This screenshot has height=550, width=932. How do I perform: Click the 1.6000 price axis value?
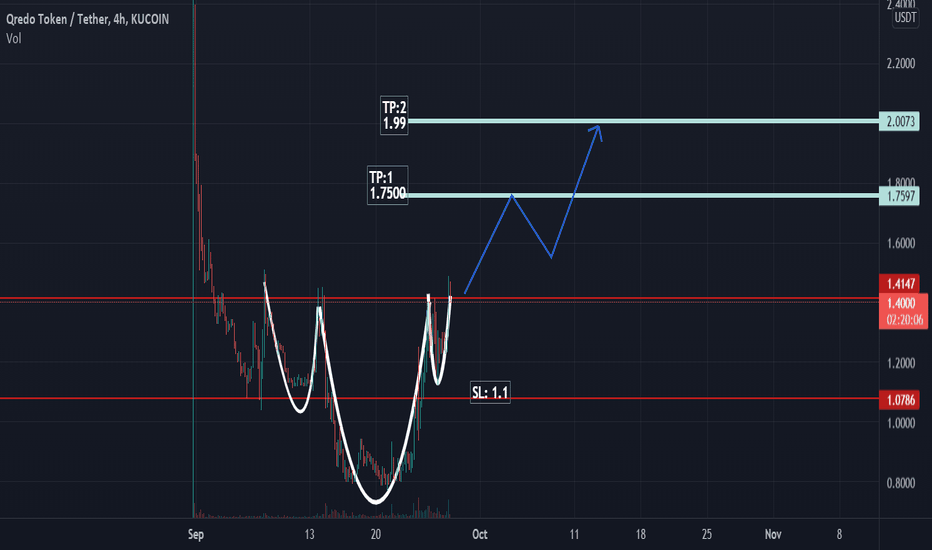pyautogui.click(x=900, y=243)
